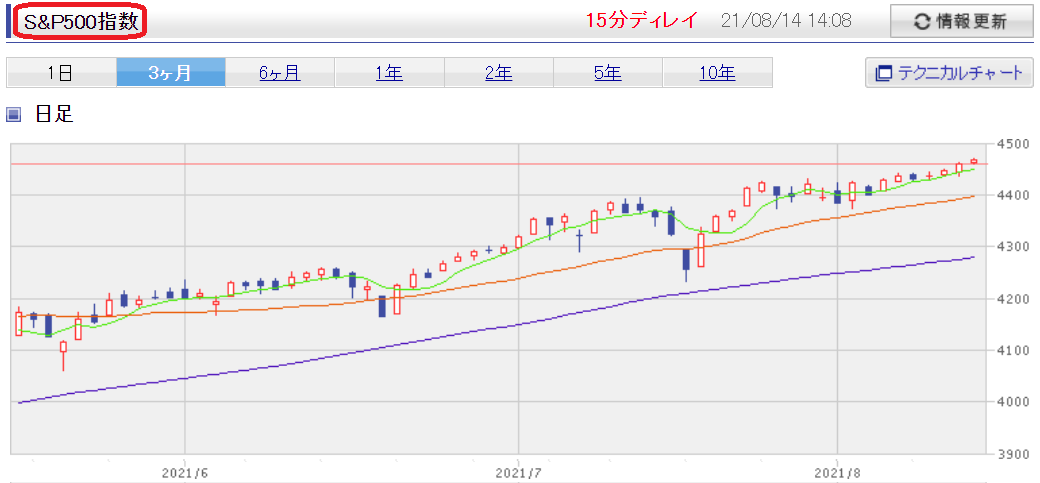Switch to the 6ヶ月 chart range
This screenshot has height=483, width=1040.
tap(280, 72)
